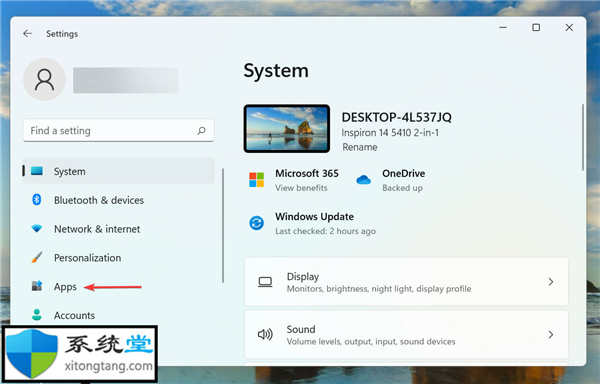This screenshot has height=384, width=600.
Task: Click the System page heading
Action: 276,71
